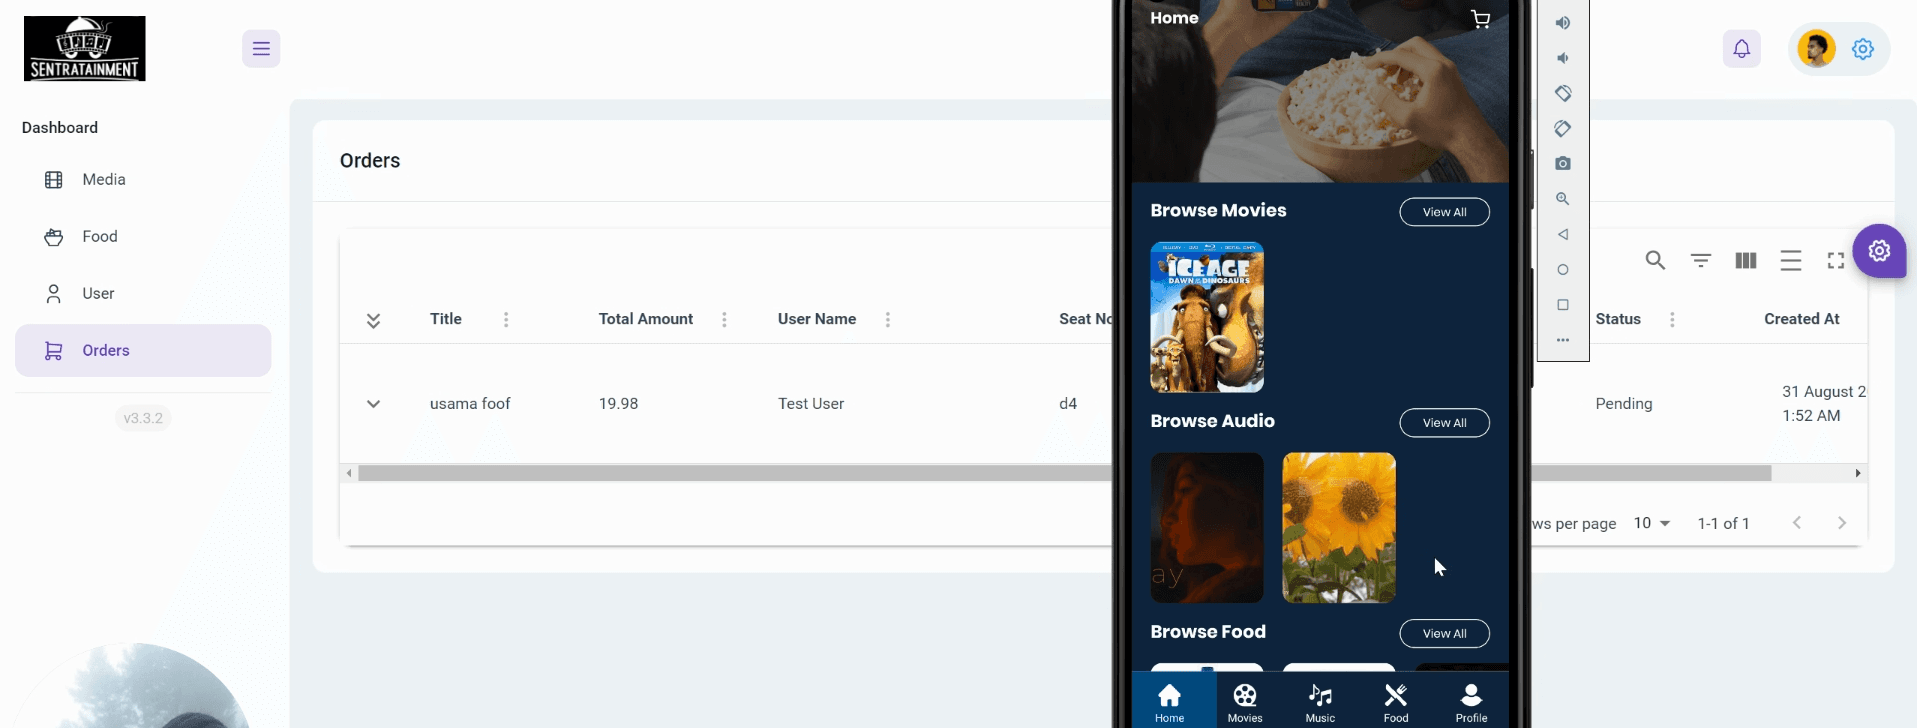The height and width of the screenshot is (728, 1917).
Task: View All under Browse Movies
Action: (x=1444, y=212)
